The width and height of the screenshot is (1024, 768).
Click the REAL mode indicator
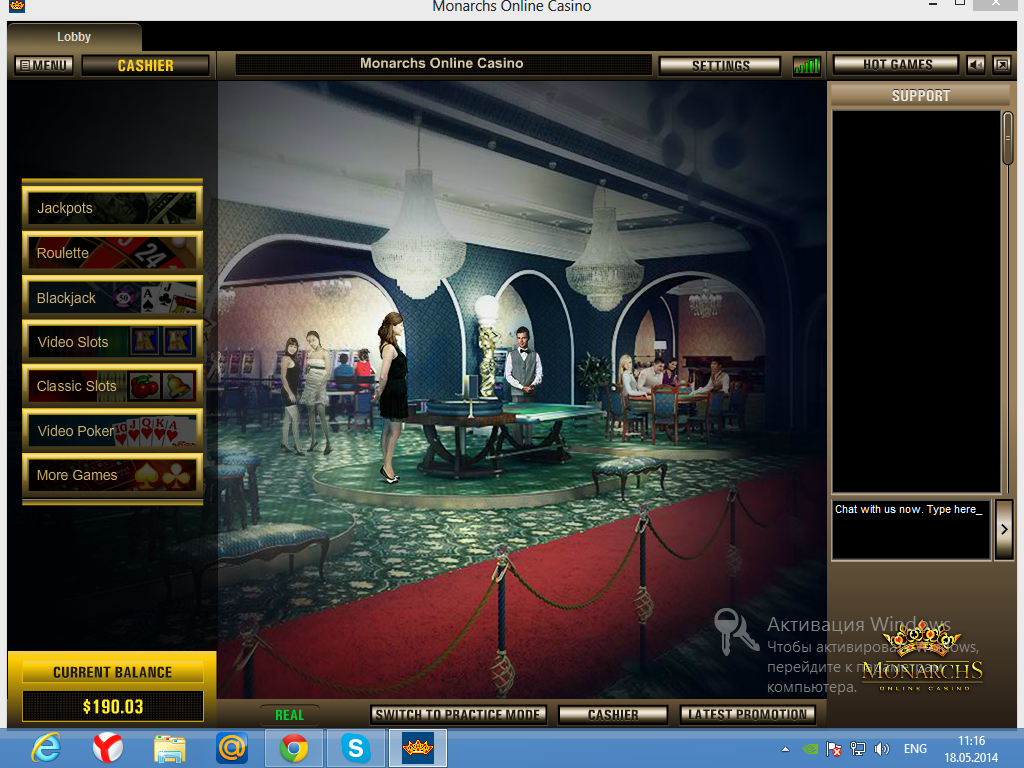click(289, 715)
